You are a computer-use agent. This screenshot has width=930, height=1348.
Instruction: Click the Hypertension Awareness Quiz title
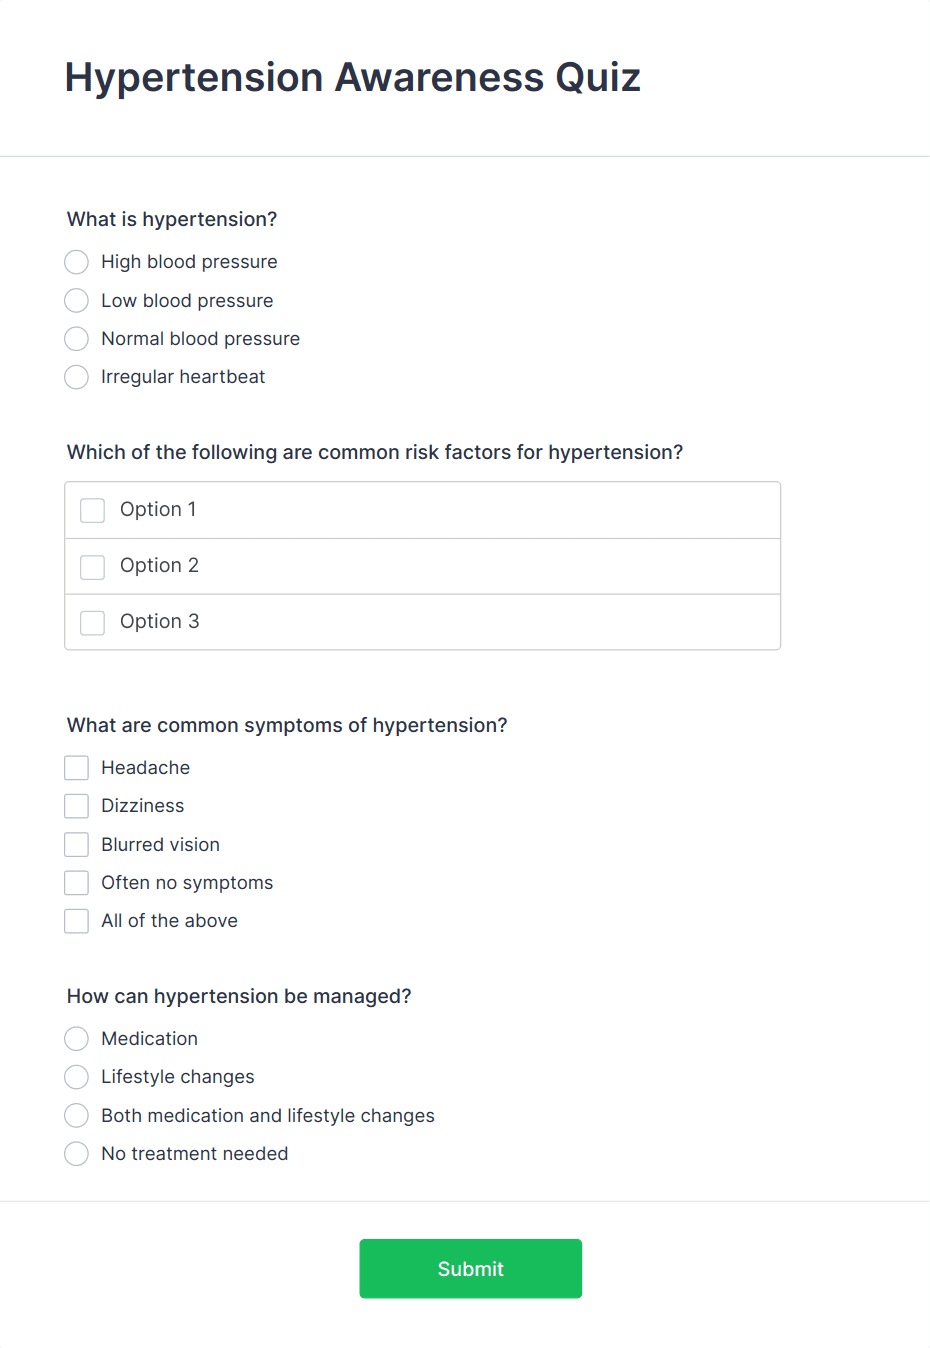(352, 78)
